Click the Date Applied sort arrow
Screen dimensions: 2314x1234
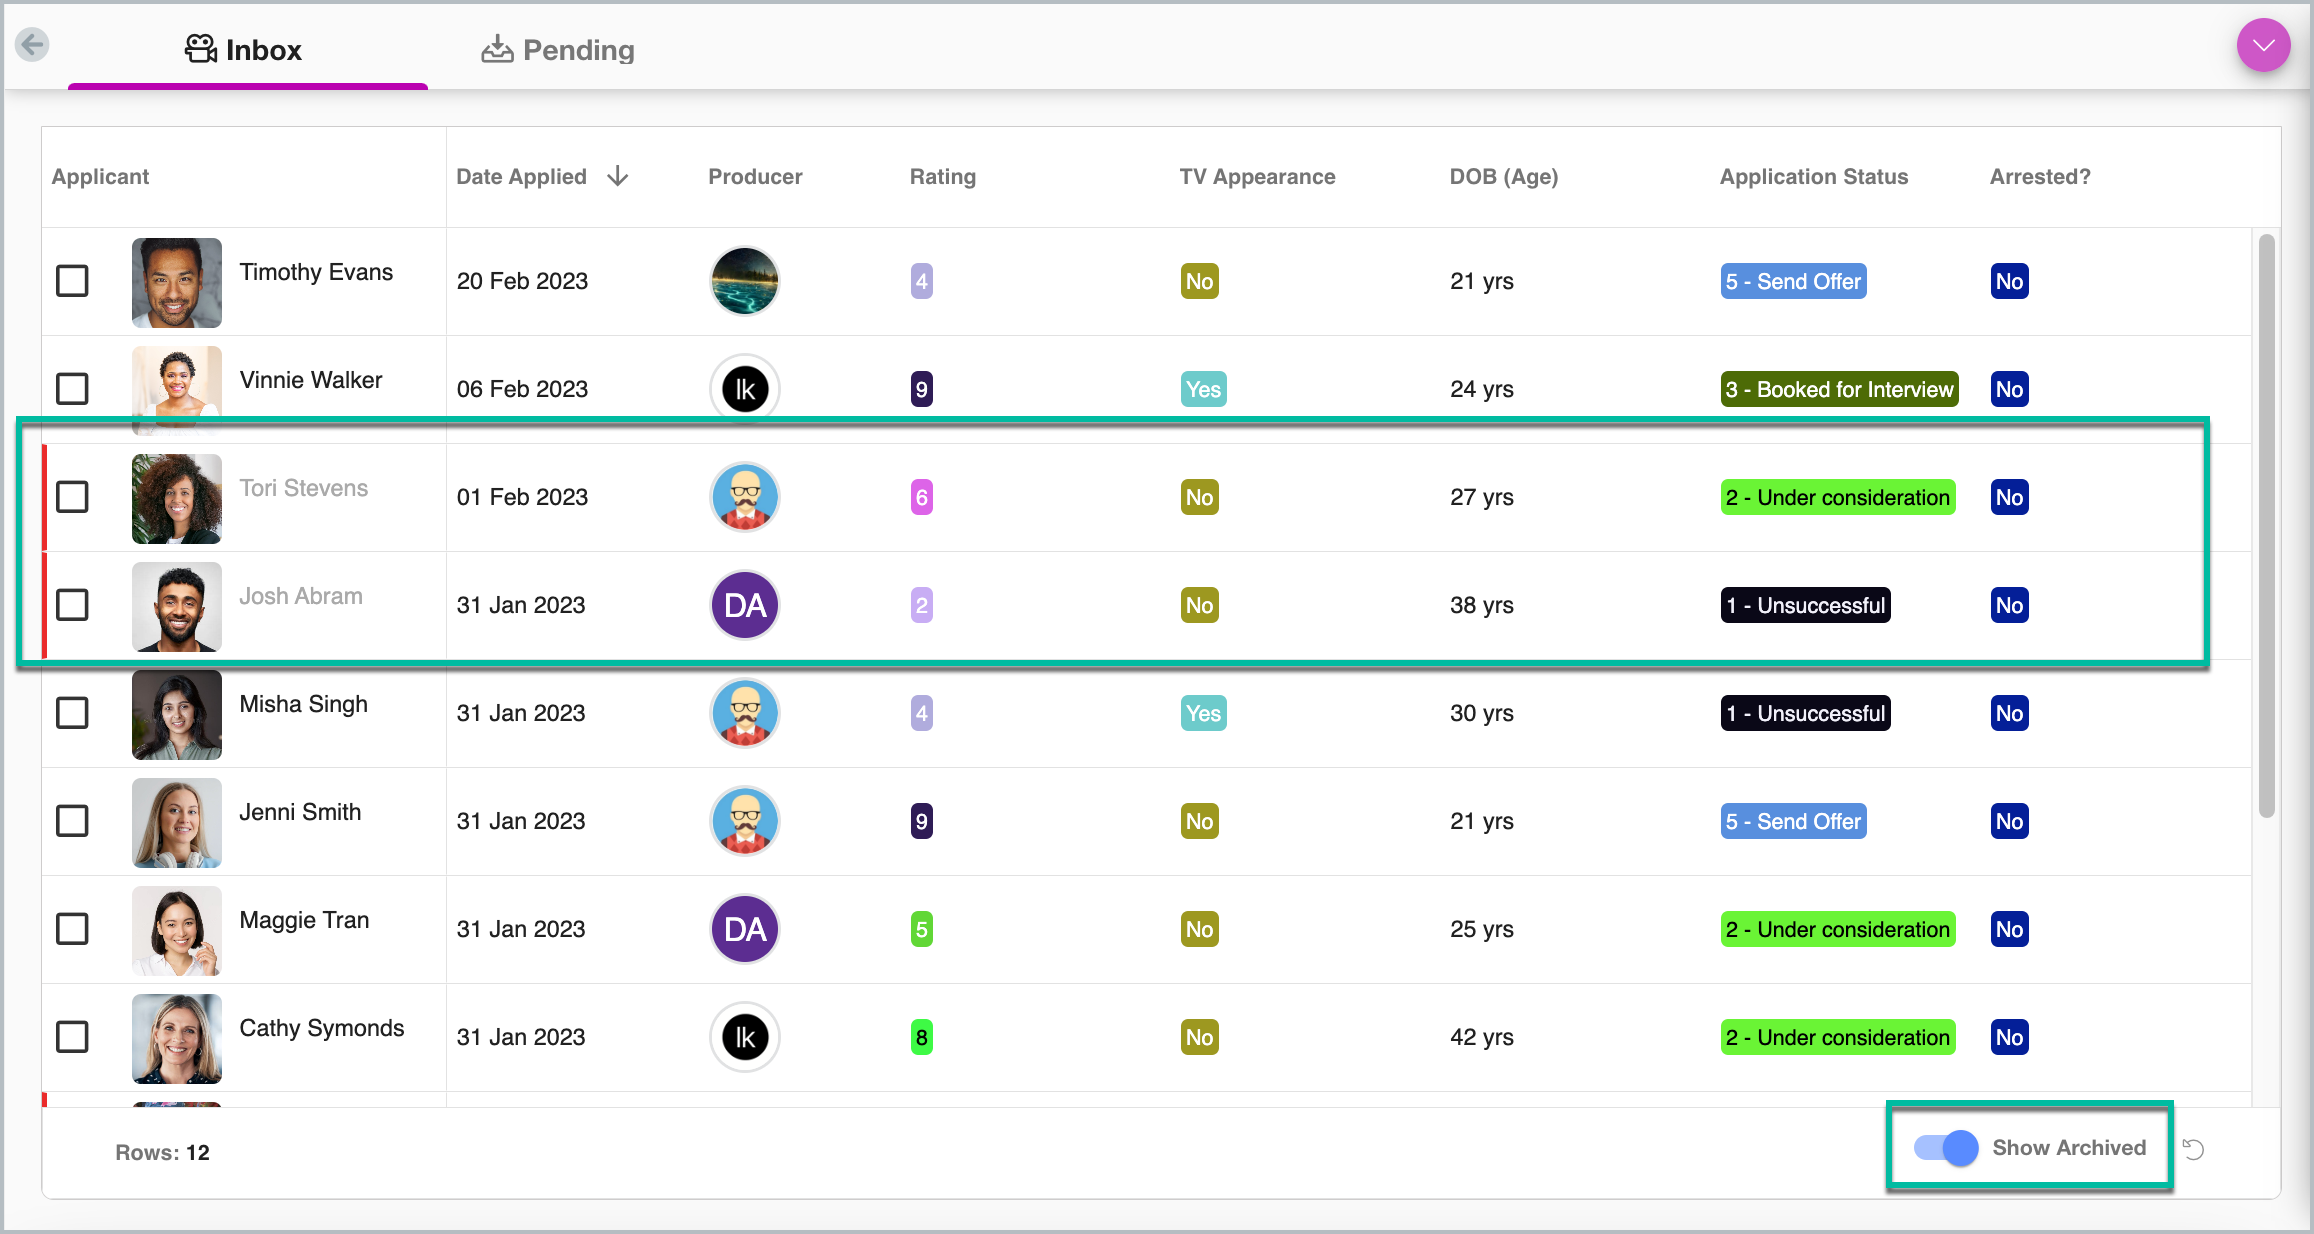618,177
